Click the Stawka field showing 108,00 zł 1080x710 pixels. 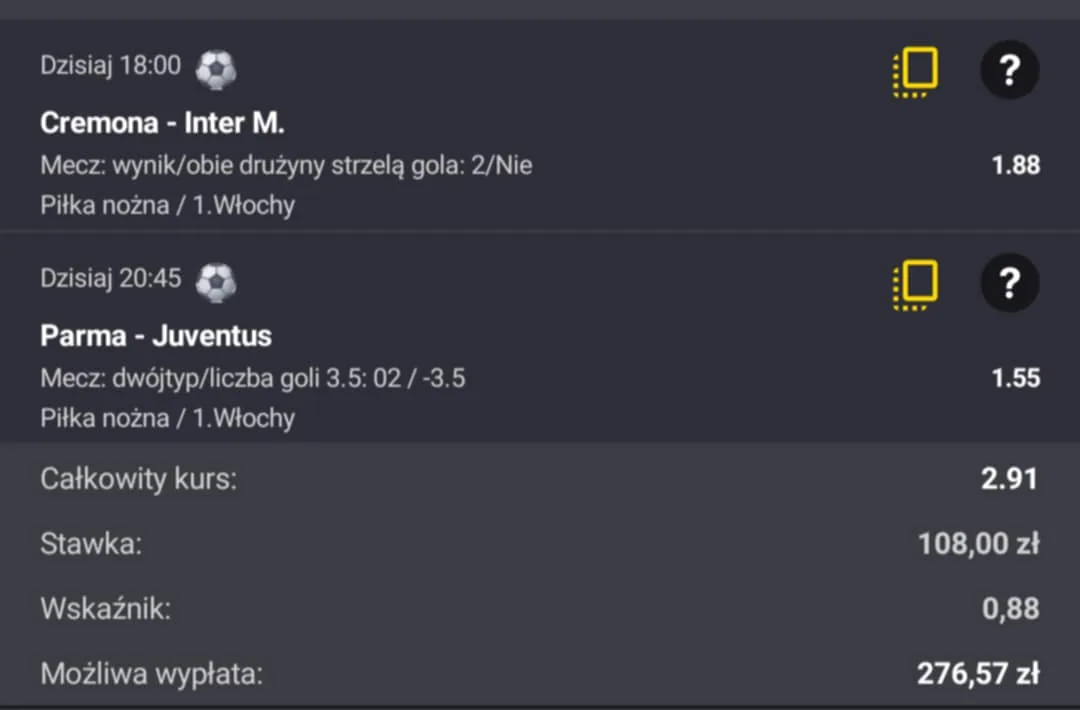pos(979,544)
